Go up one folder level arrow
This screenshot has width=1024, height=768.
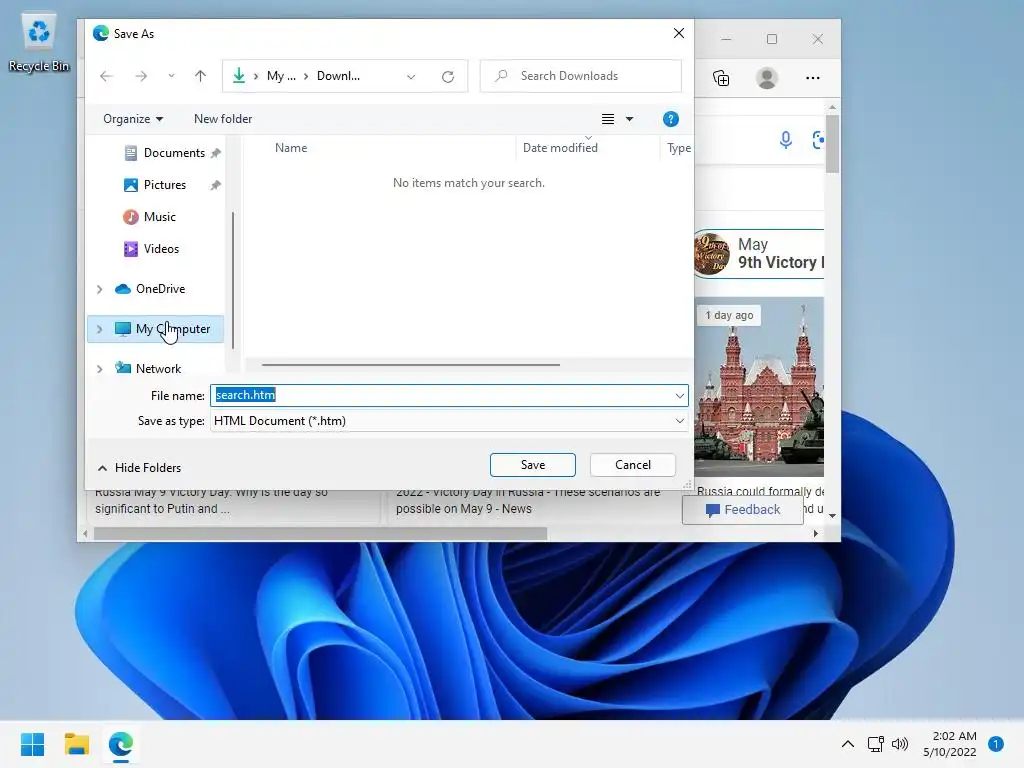200,76
